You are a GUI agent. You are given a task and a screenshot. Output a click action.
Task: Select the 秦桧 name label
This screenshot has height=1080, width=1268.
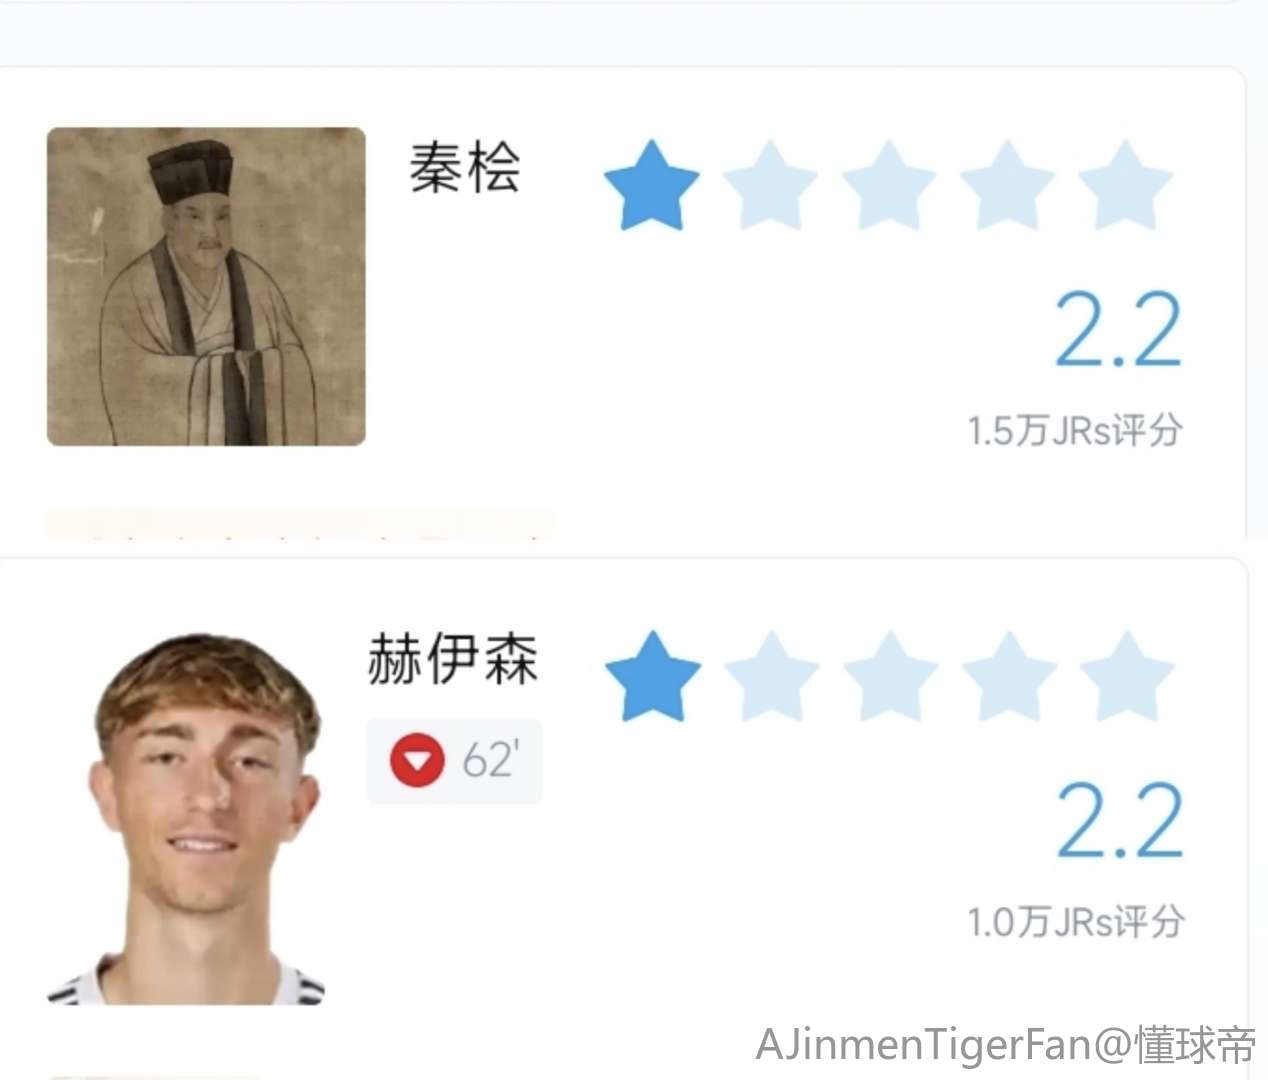[x=465, y=167]
